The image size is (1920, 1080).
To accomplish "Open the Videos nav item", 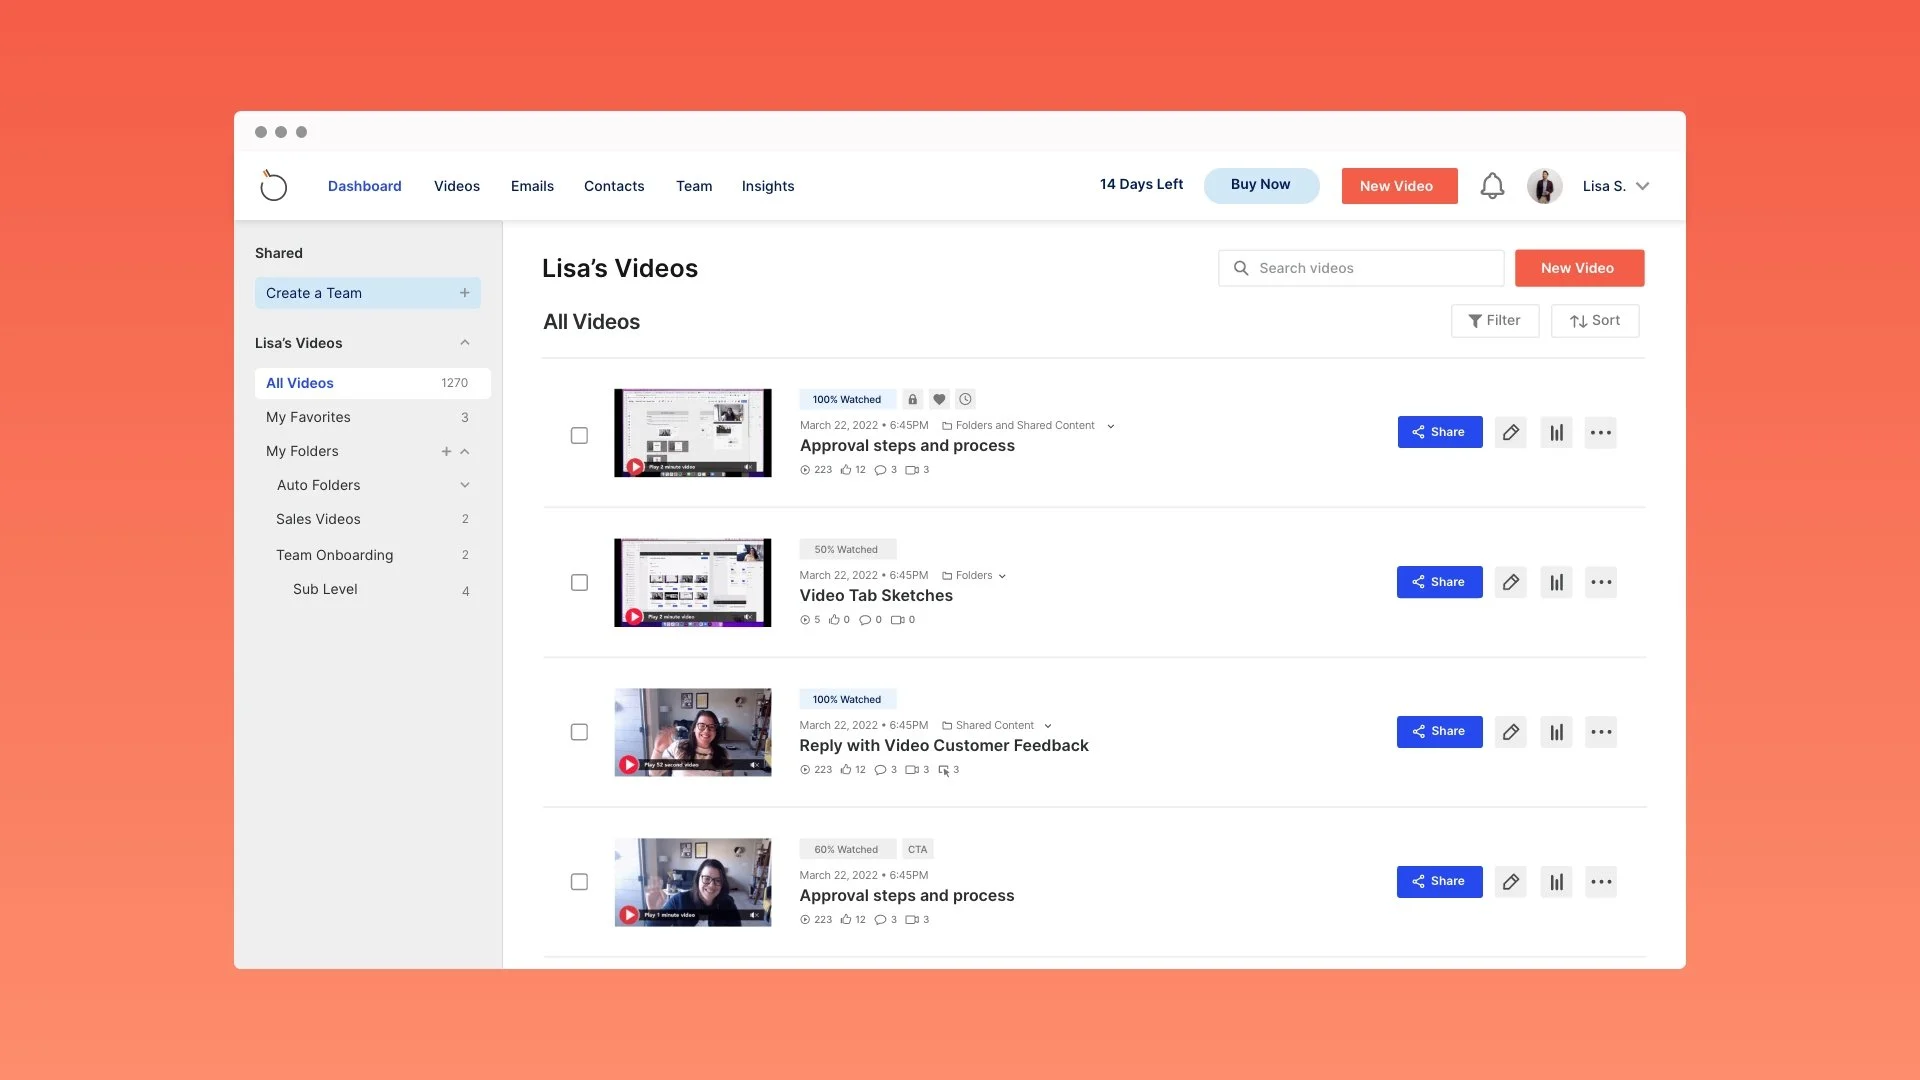I will pos(457,186).
